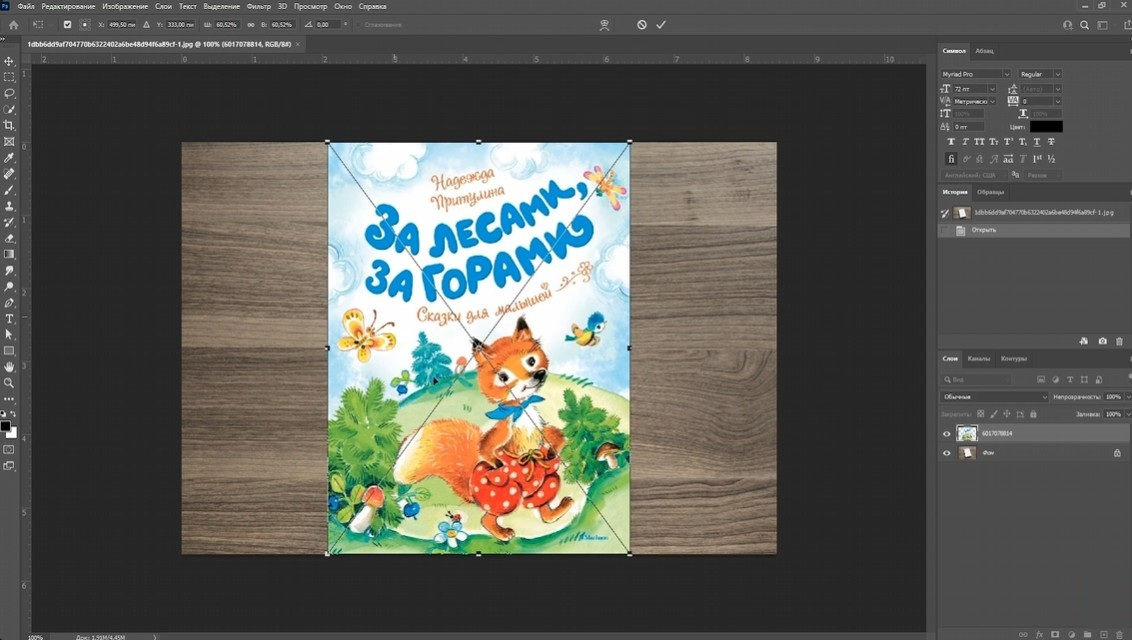Screen dimensions: 1132x640
Task: Link layers with the chain icon
Action: tap(1023, 634)
